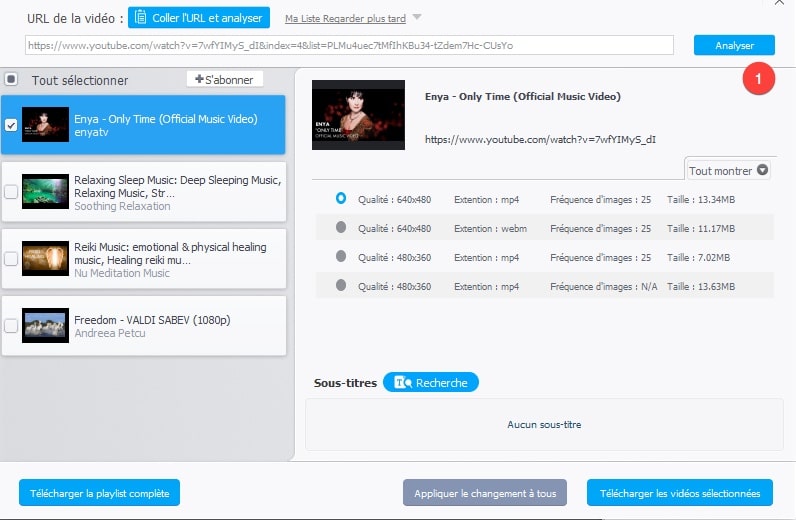Click the Taille : 13.34MB value

701,200
